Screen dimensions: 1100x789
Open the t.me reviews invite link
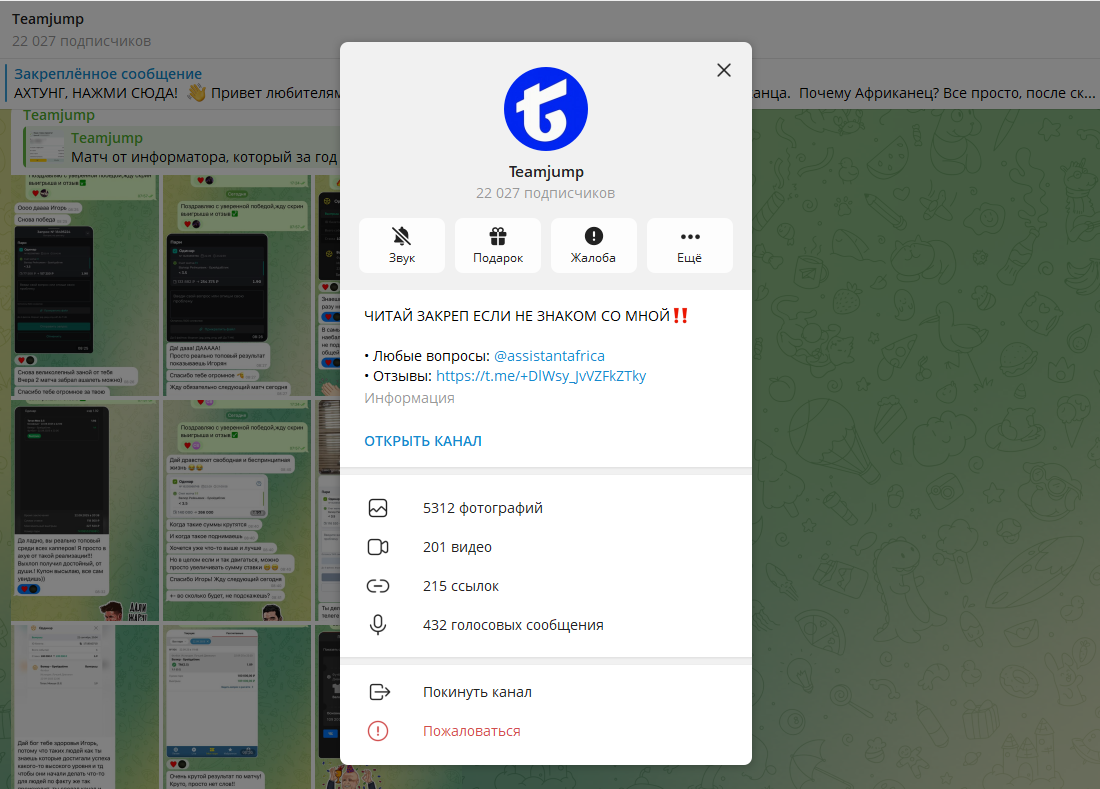[x=541, y=376]
